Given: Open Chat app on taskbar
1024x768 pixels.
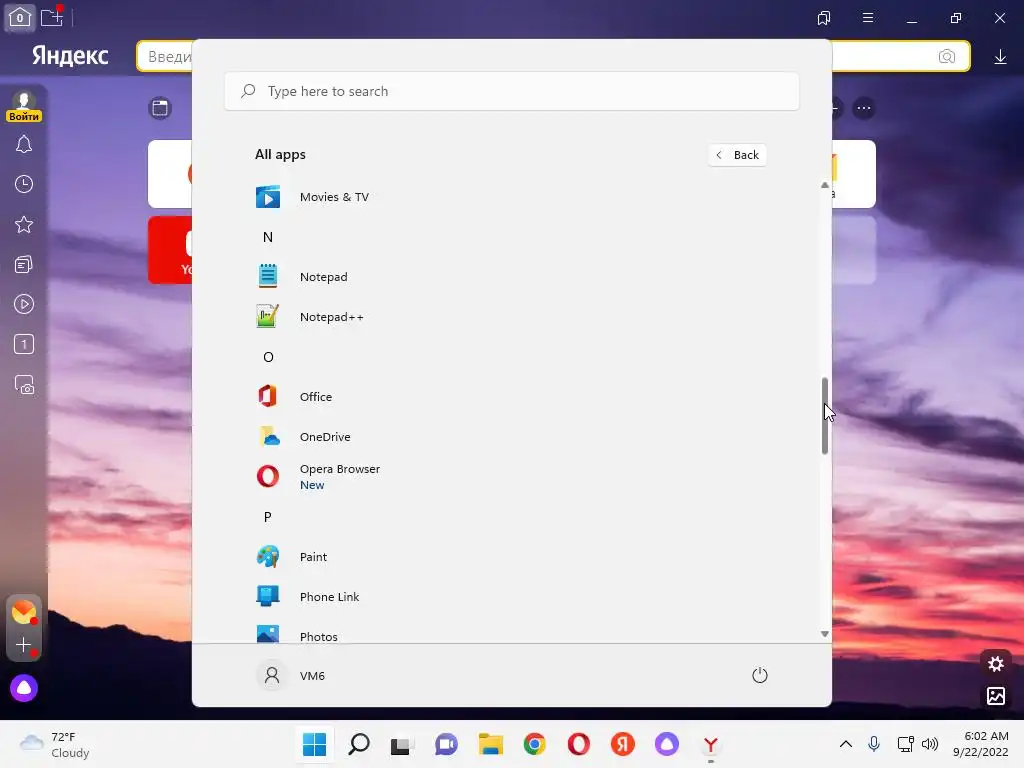Looking at the screenshot, I should (447, 744).
